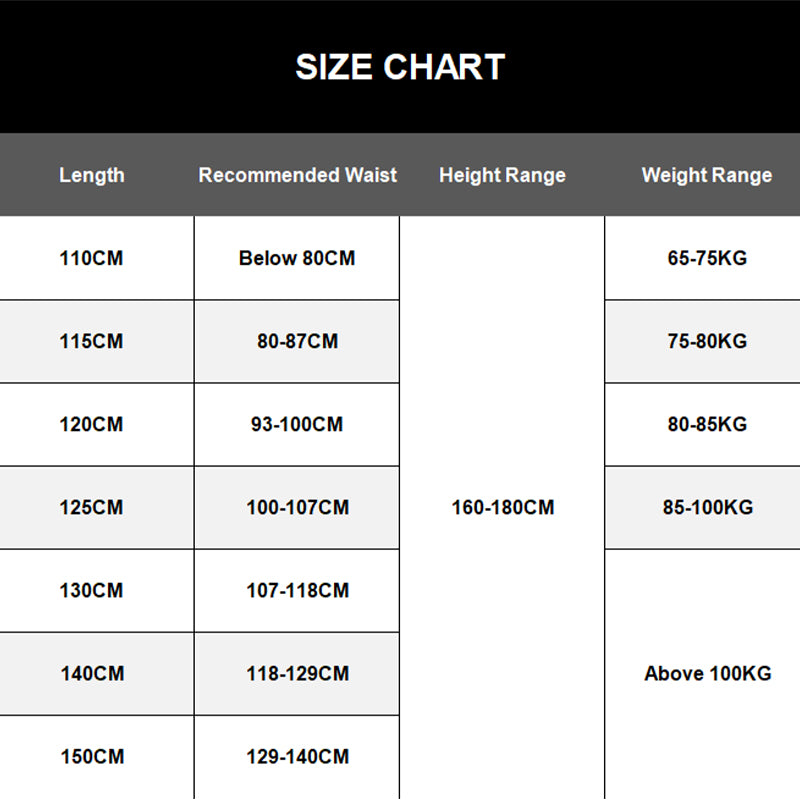This screenshot has height=800, width=800.
Task: Select the 93-100CM waist cell
Action: 297,424
